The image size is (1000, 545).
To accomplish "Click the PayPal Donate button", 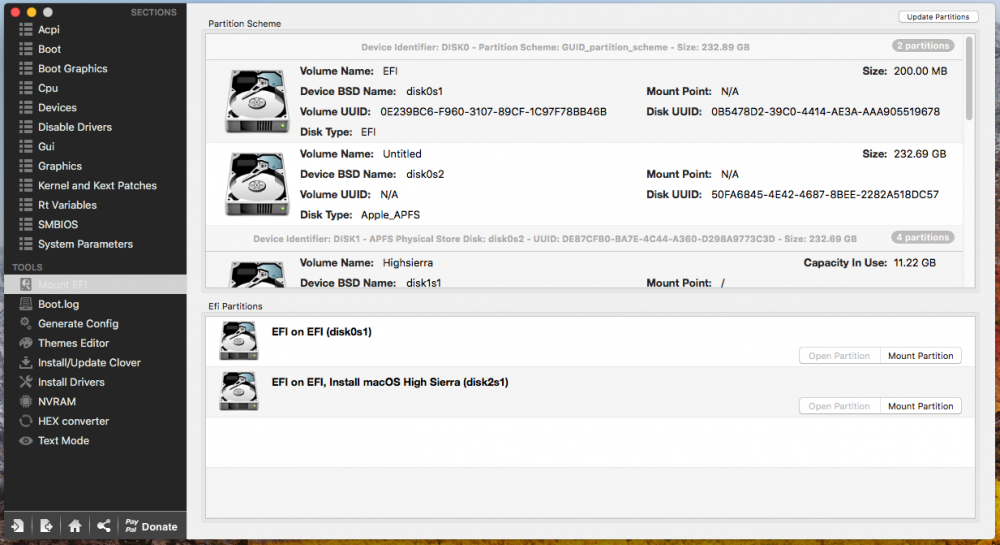I will tap(152, 526).
